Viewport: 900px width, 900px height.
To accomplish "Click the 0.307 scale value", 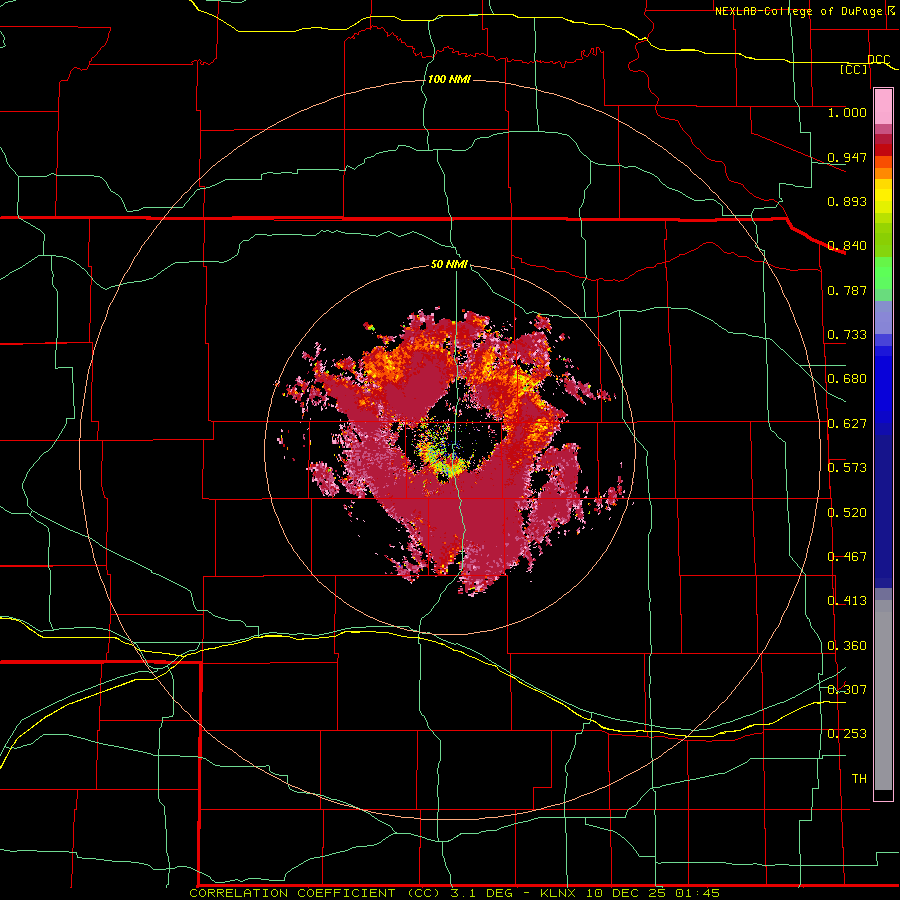I will coord(847,689).
